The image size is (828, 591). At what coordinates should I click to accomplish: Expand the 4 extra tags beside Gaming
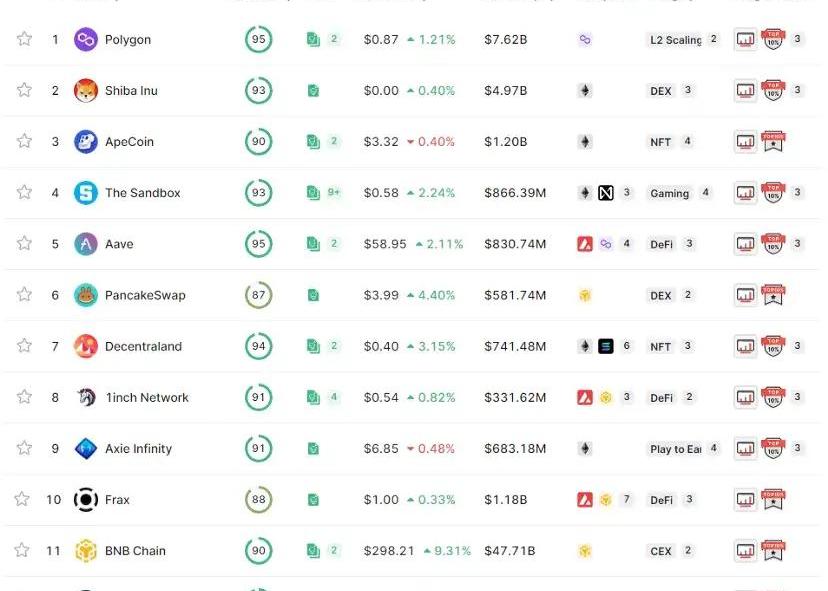(706, 193)
